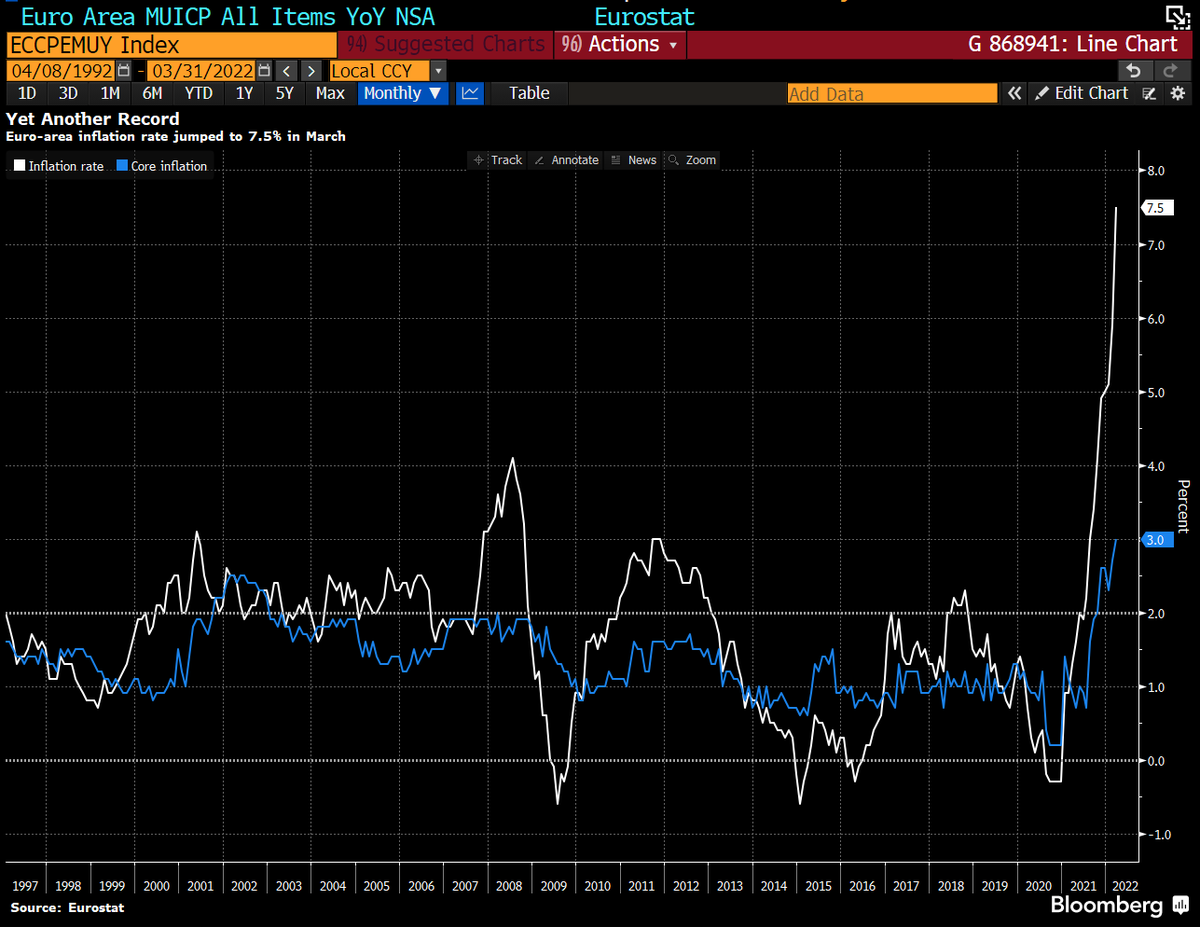
Task: Click the blue 3.0 last-value label
Action: [1156, 540]
